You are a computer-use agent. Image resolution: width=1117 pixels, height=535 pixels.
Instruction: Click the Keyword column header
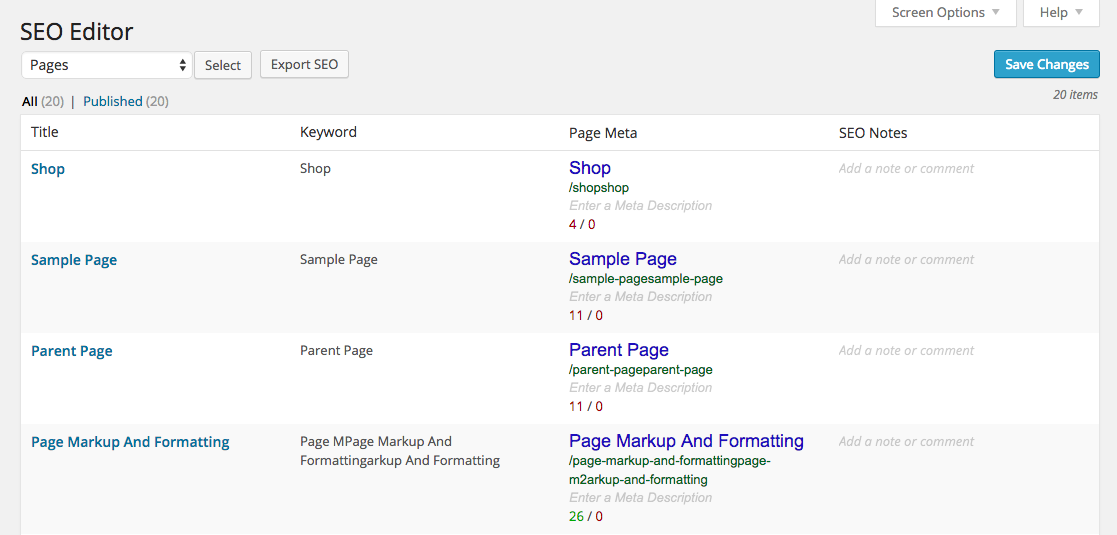coord(328,133)
